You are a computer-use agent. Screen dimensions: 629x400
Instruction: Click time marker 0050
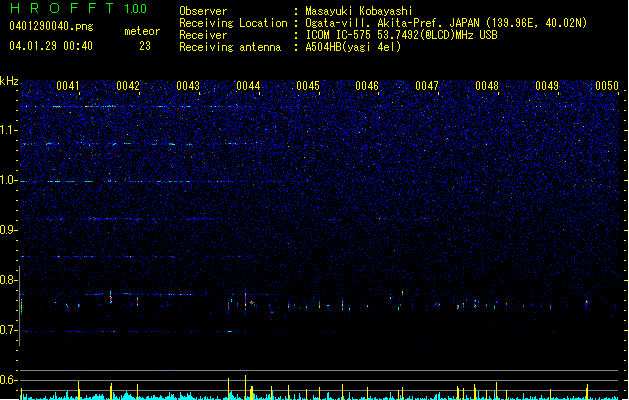pyautogui.click(x=607, y=86)
